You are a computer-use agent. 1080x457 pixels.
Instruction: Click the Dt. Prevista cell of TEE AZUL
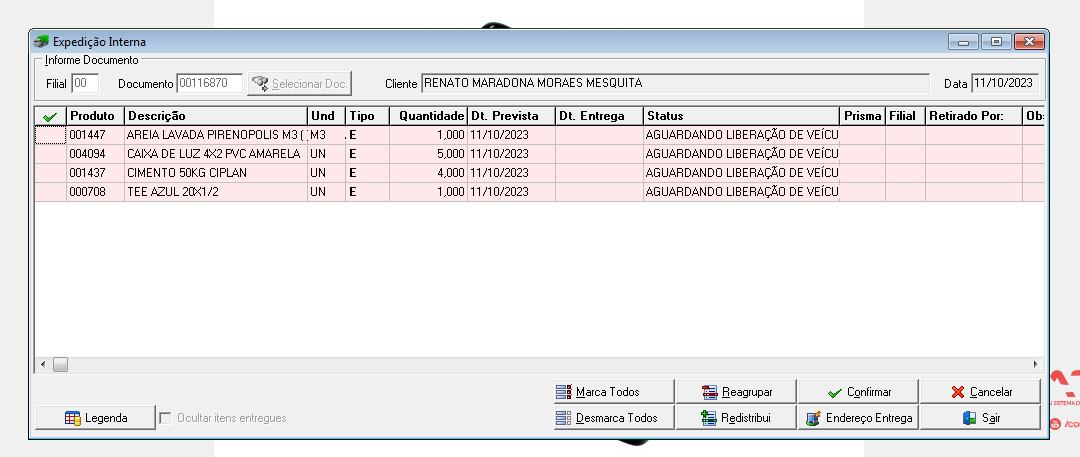(x=511, y=192)
